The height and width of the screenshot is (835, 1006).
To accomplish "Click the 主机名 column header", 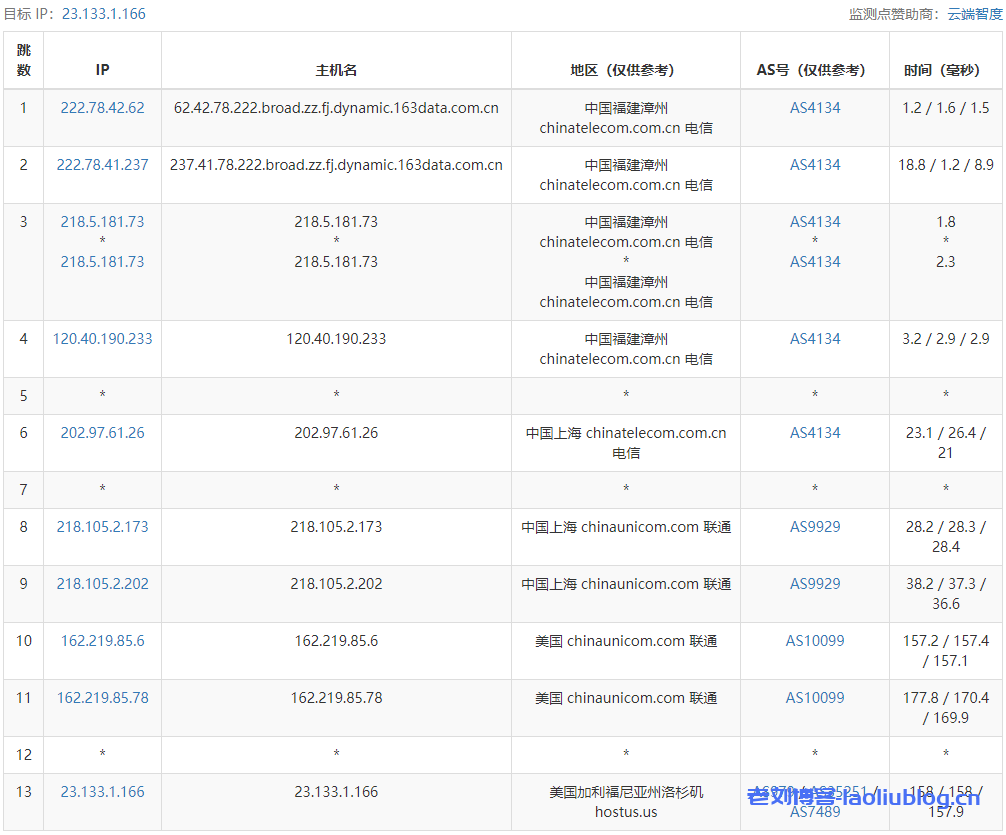I will 336,70.
